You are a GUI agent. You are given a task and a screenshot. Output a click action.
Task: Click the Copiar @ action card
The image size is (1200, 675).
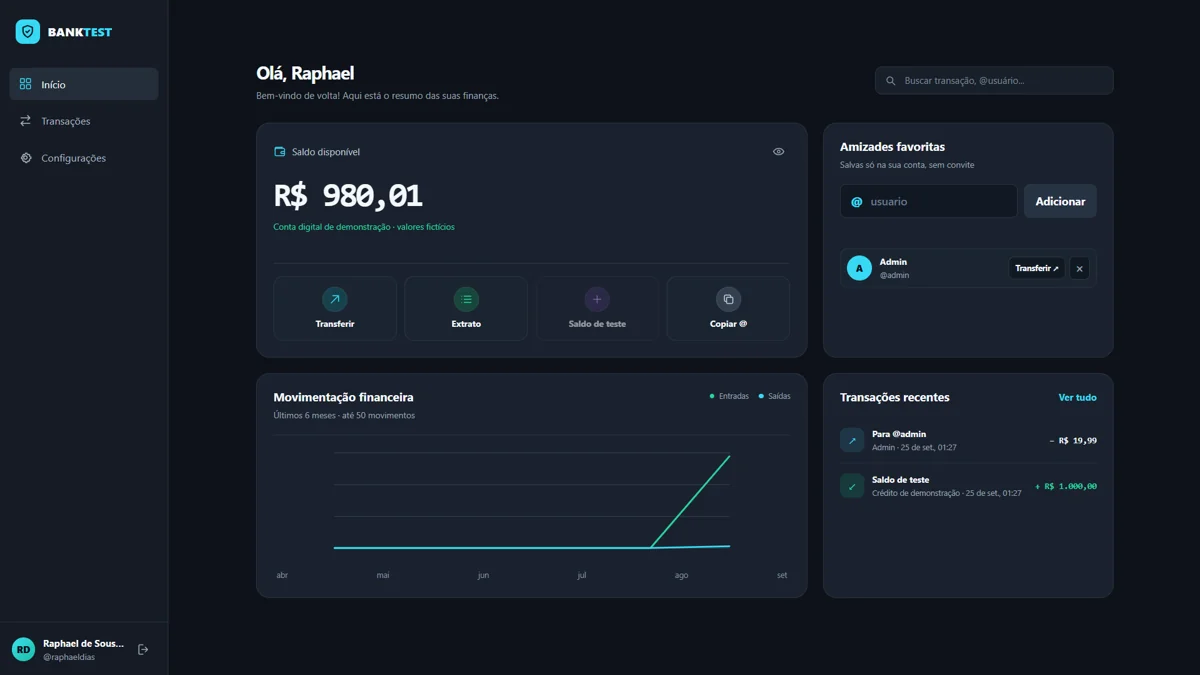click(x=728, y=309)
